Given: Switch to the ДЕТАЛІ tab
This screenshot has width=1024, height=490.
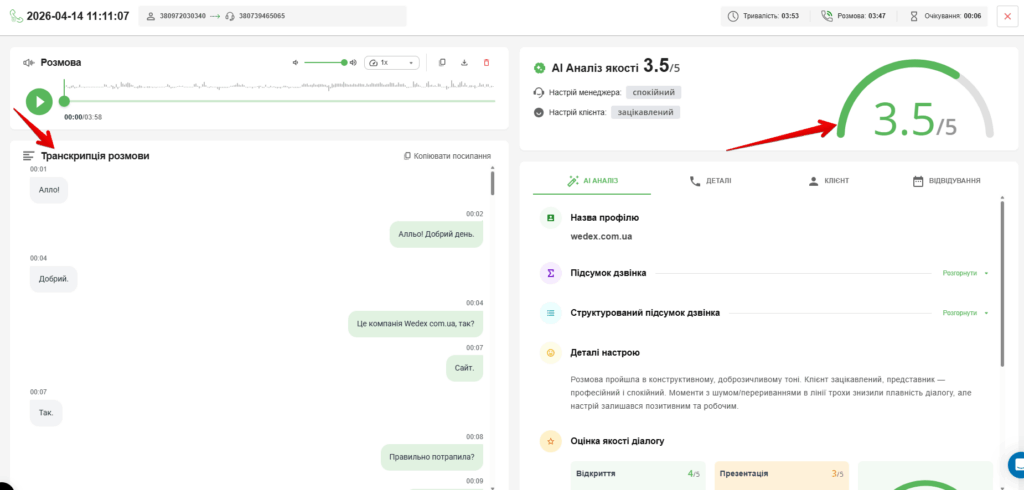Looking at the screenshot, I should coord(711,181).
